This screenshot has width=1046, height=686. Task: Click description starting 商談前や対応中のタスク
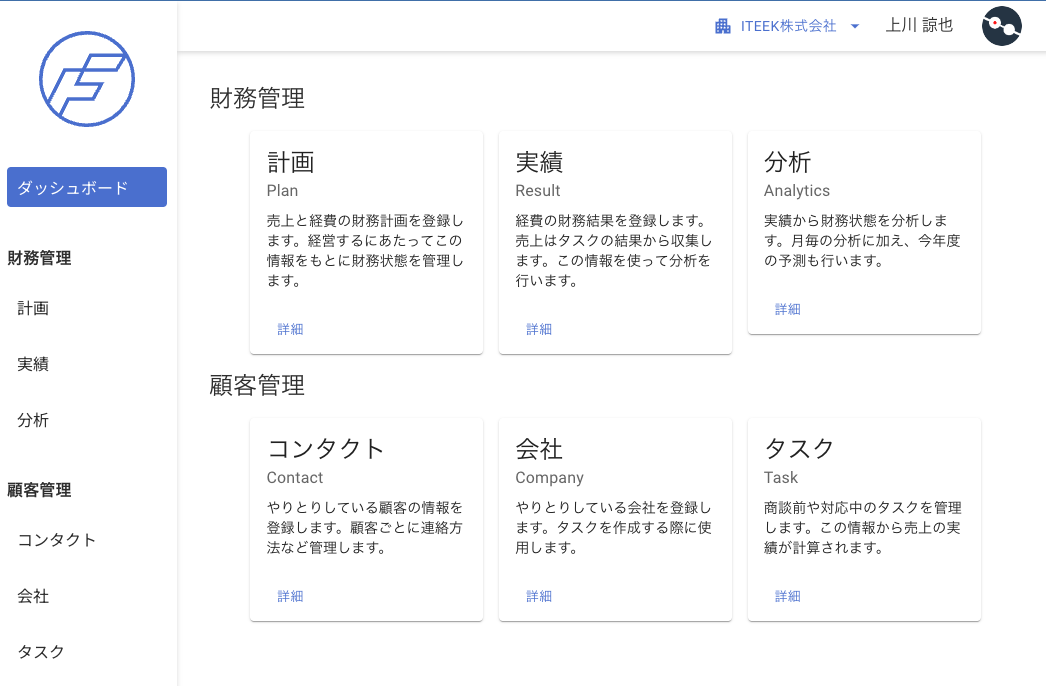tap(863, 528)
